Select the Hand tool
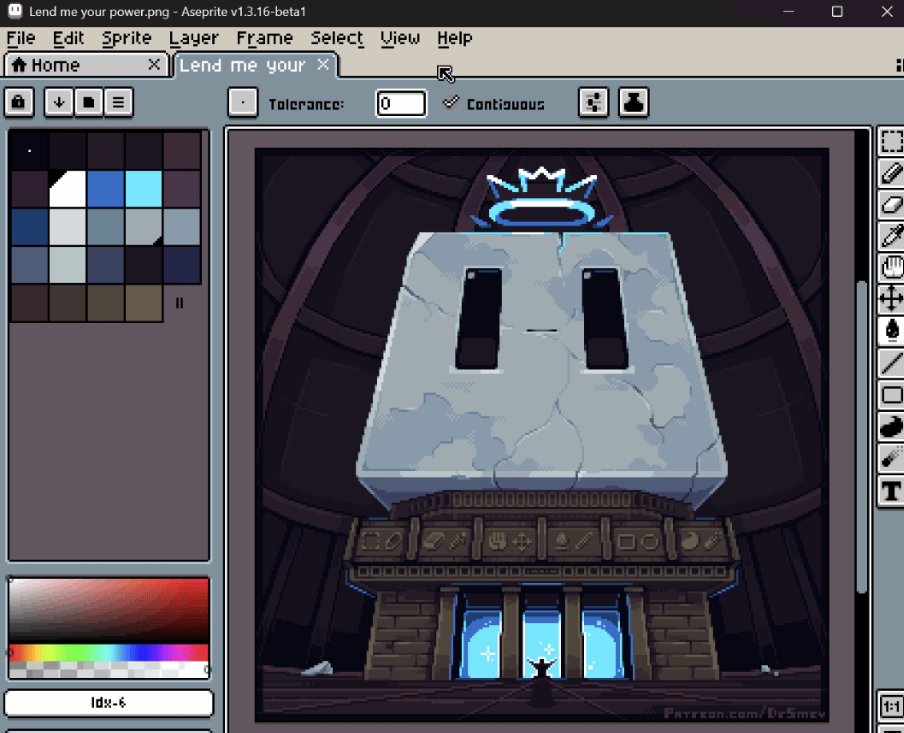The width and height of the screenshot is (904, 733). pos(890,267)
